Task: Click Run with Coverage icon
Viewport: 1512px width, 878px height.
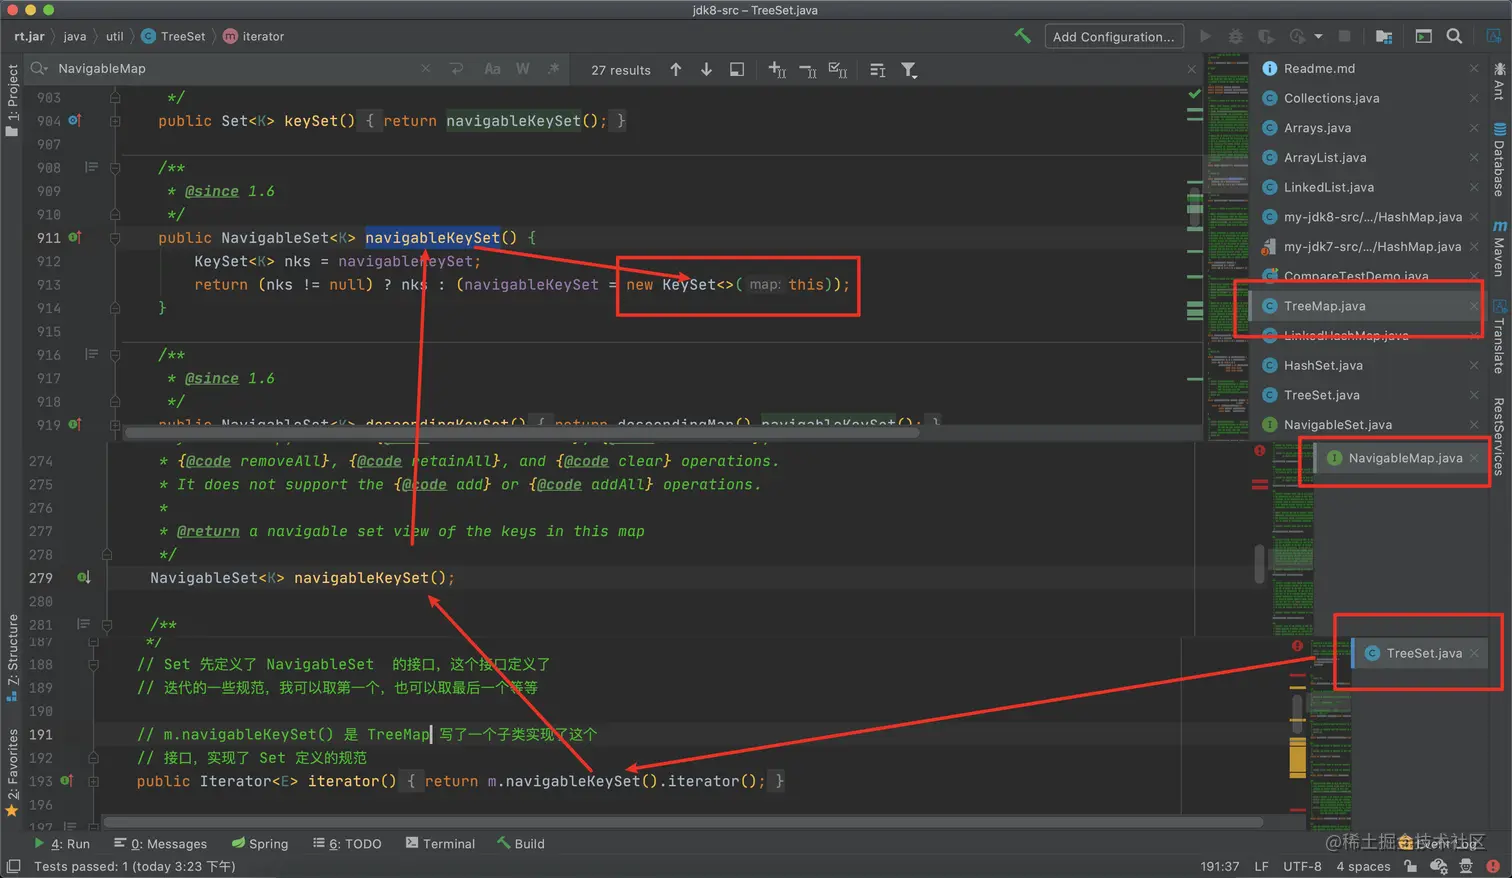Action: pyautogui.click(x=1265, y=36)
